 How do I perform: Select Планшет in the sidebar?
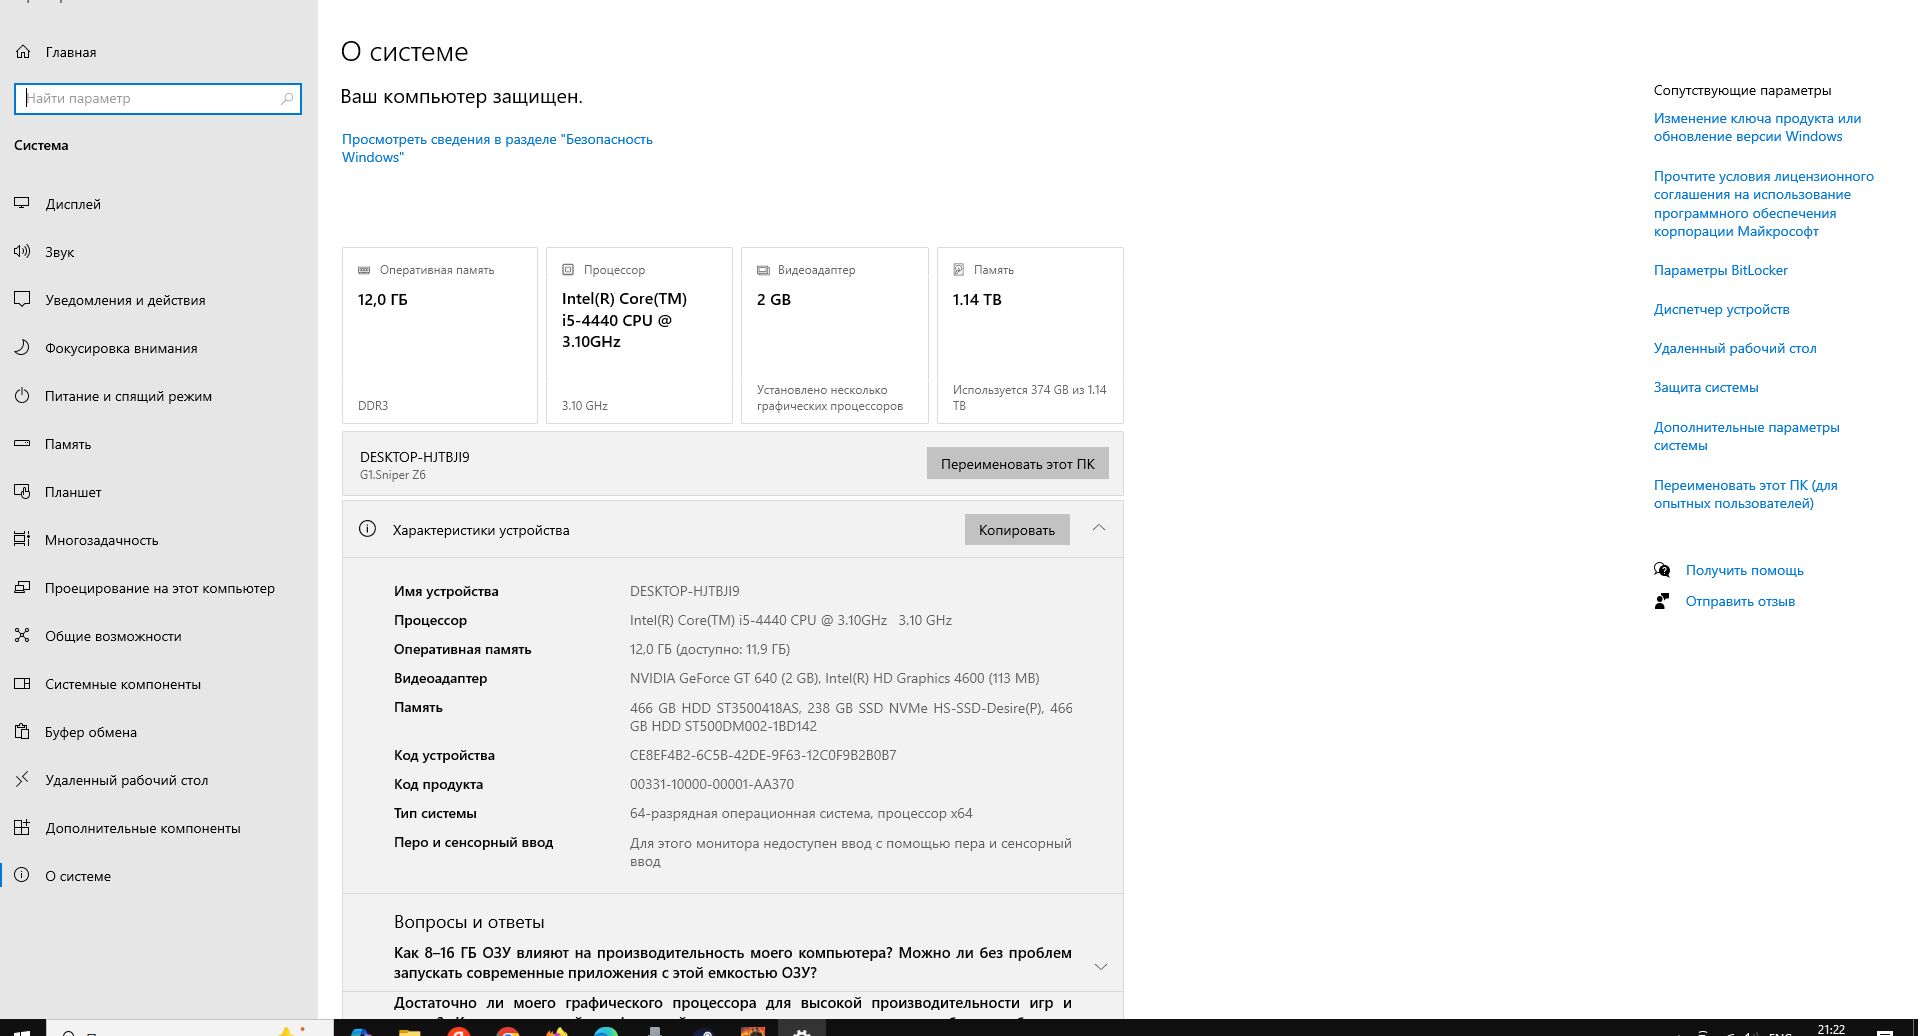tap(73, 492)
